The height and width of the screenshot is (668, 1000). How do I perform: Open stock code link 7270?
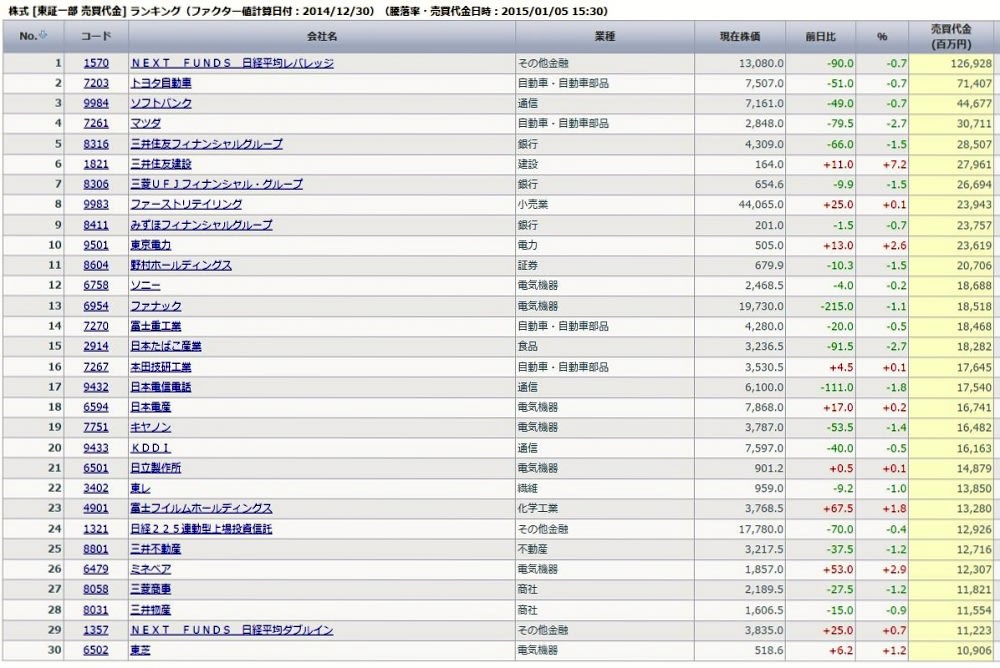pos(96,326)
